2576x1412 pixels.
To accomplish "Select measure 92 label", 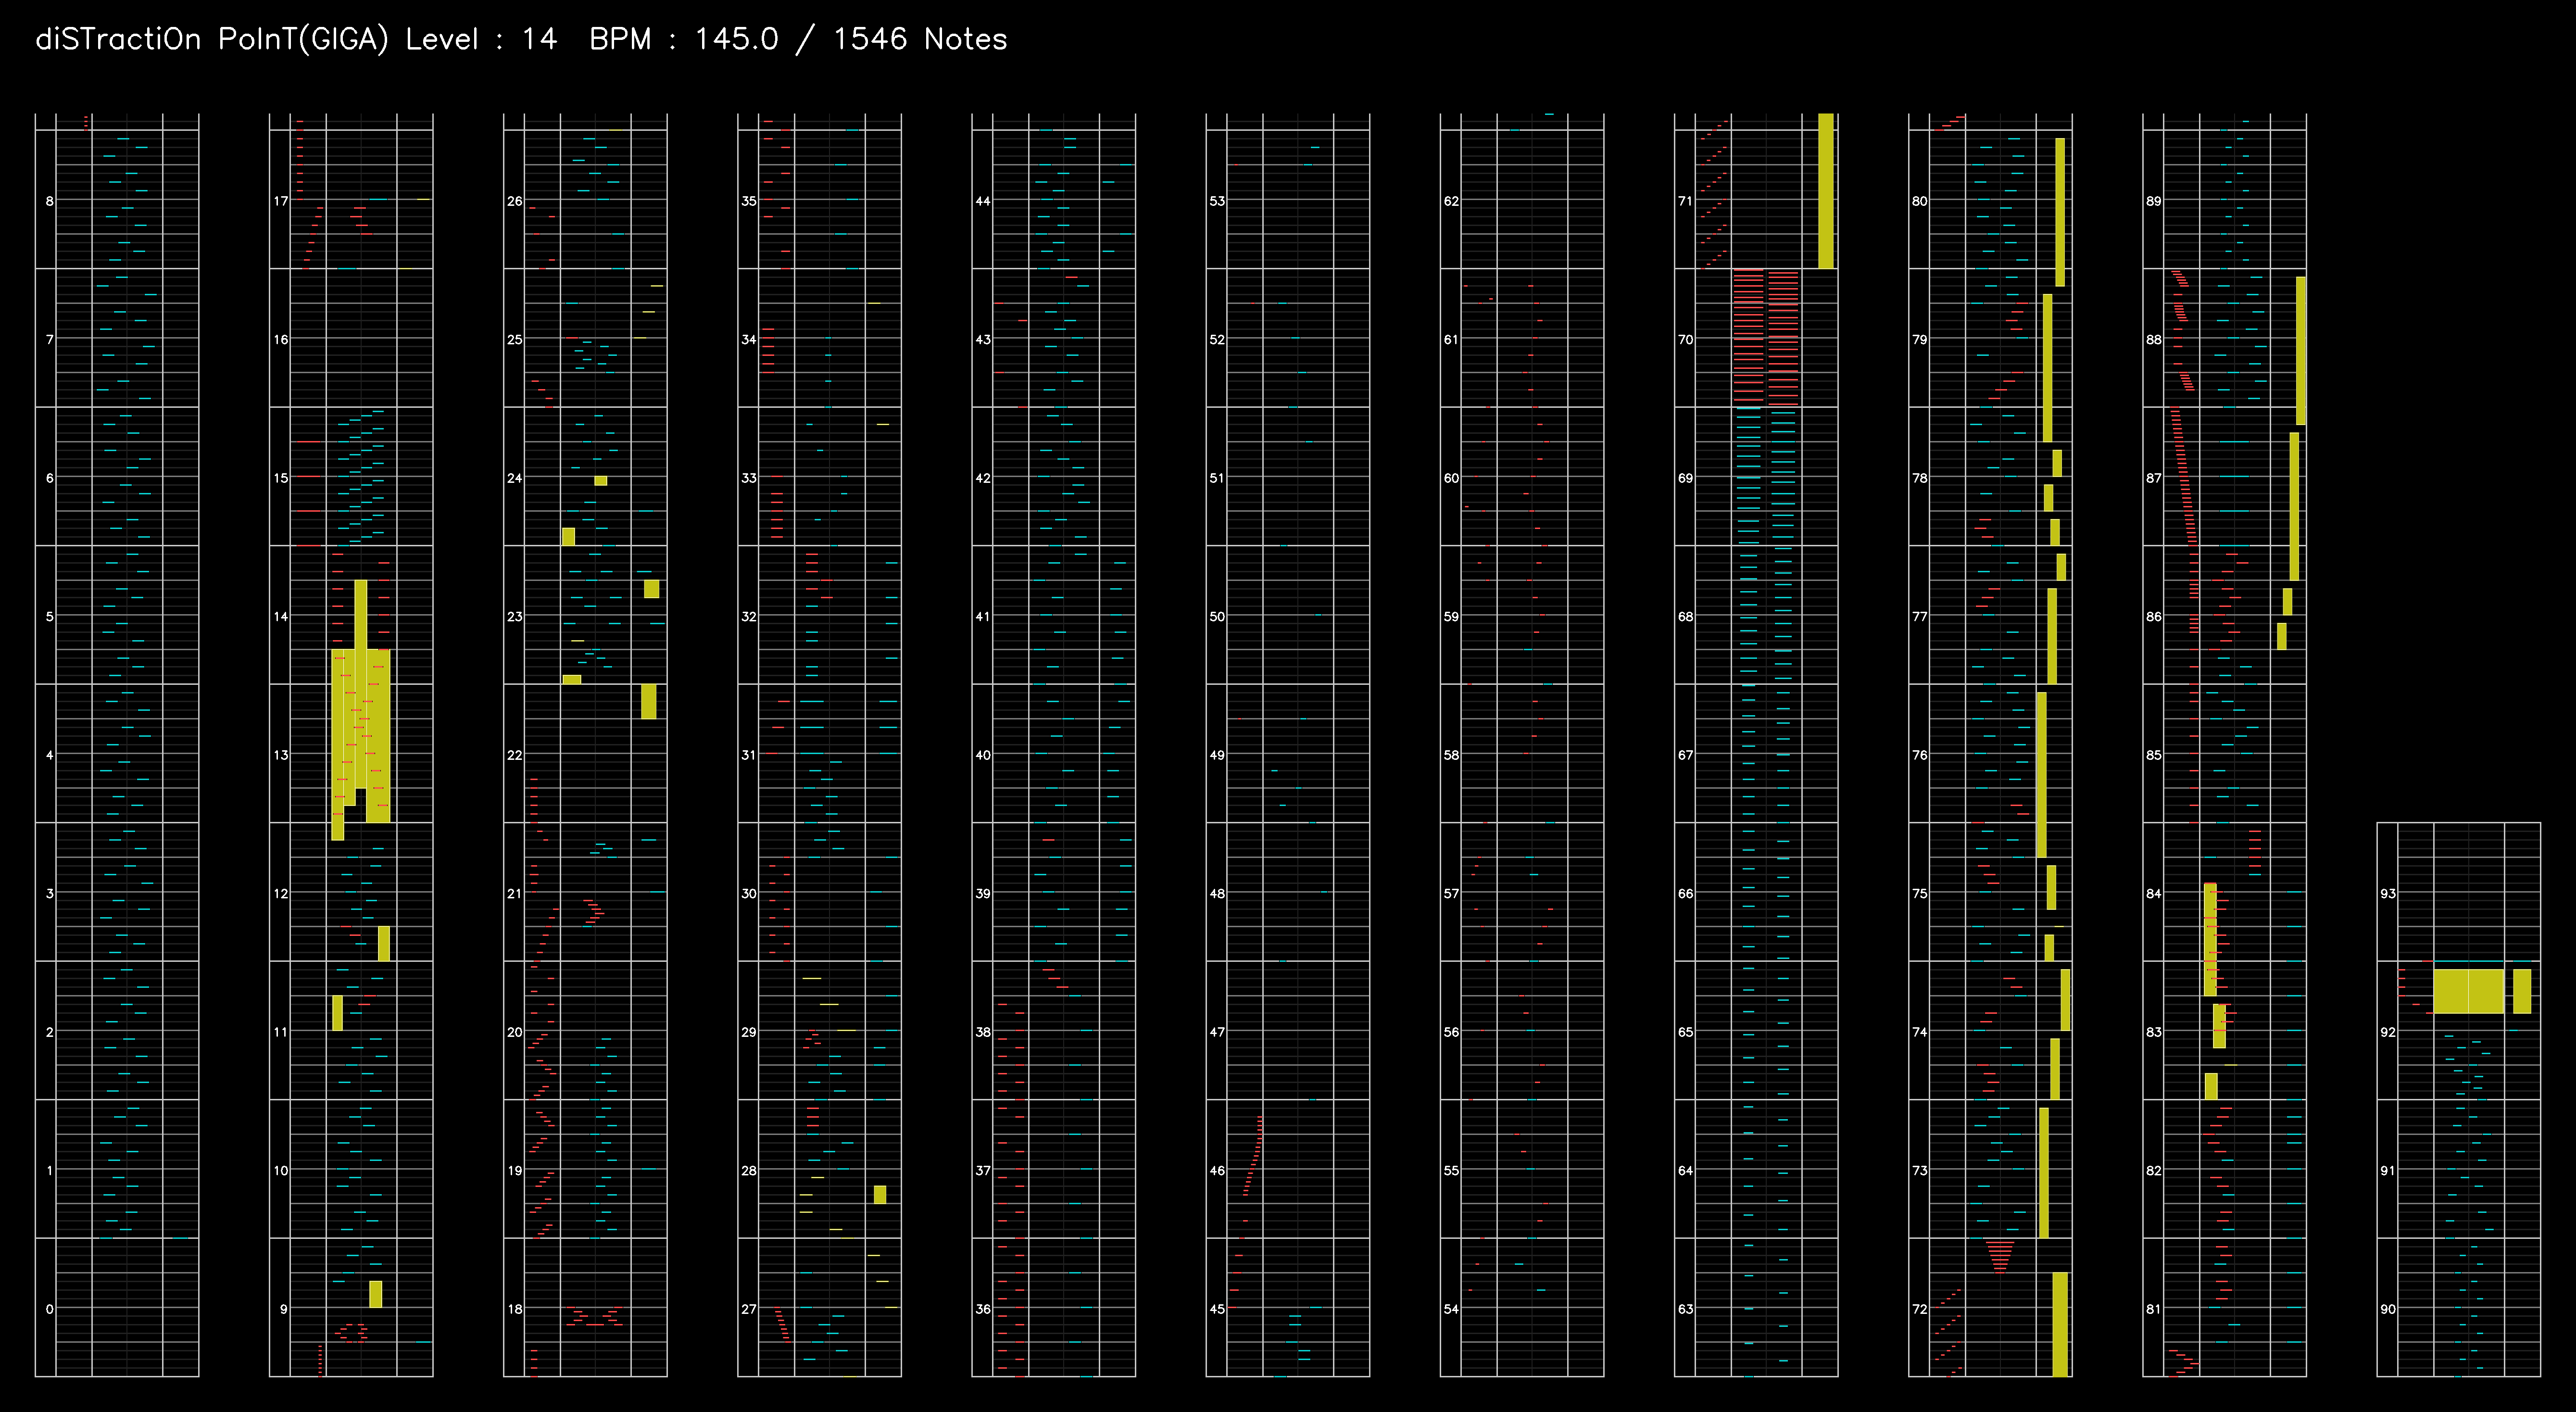I will (2388, 1032).
